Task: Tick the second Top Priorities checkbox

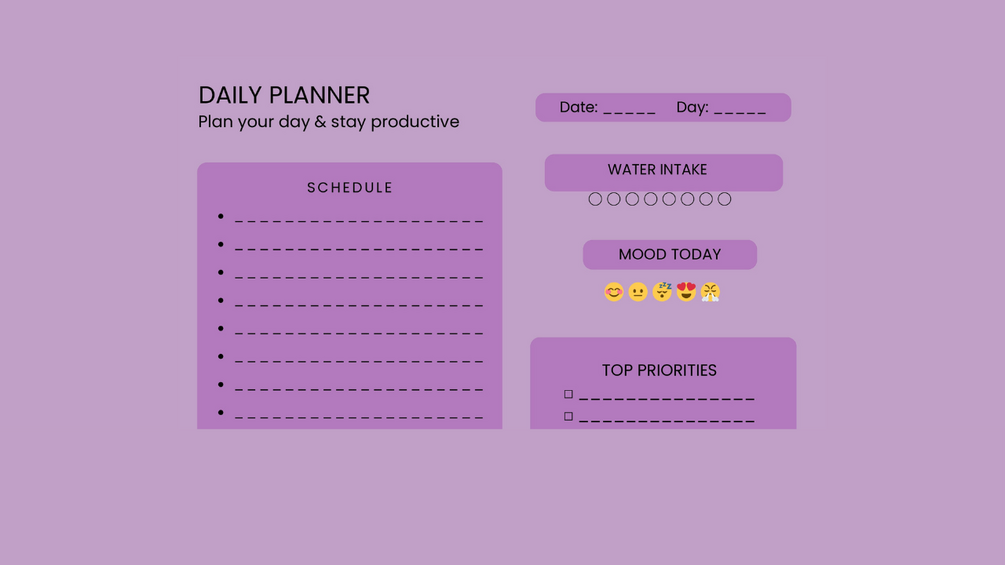Action: (569, 416)
